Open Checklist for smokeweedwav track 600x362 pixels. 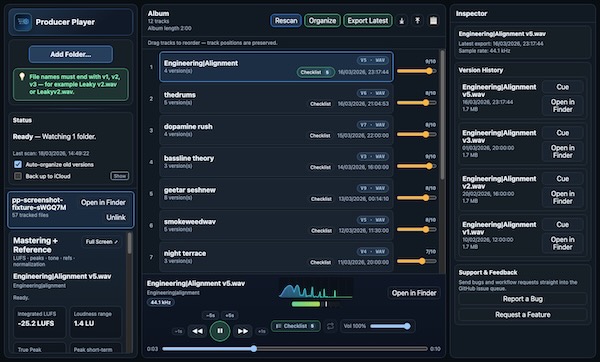point(320,231)
